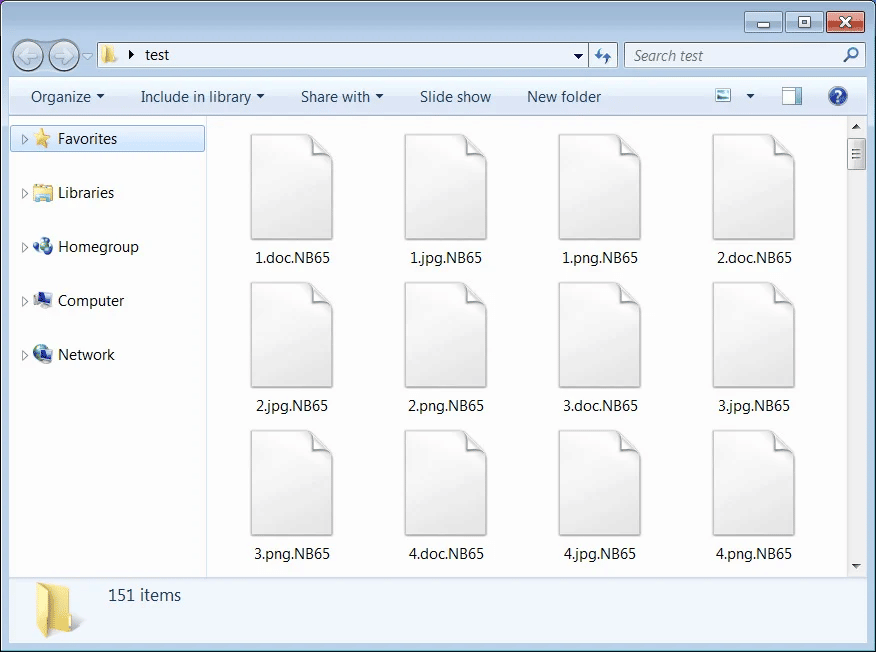Select the 1.doc.NB65 file icon
876x652 pixels.
(291, 188)
